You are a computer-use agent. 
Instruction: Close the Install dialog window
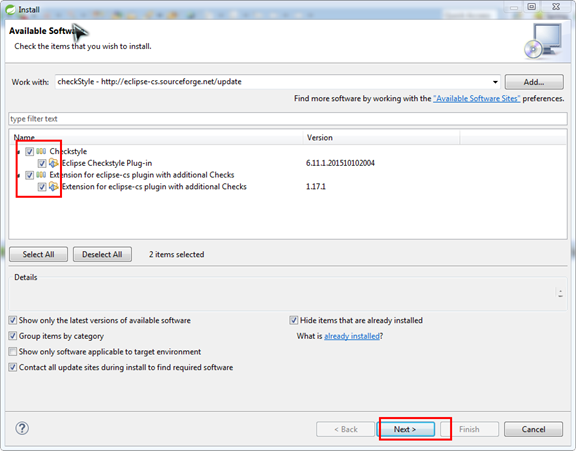(x=556, y=7)
